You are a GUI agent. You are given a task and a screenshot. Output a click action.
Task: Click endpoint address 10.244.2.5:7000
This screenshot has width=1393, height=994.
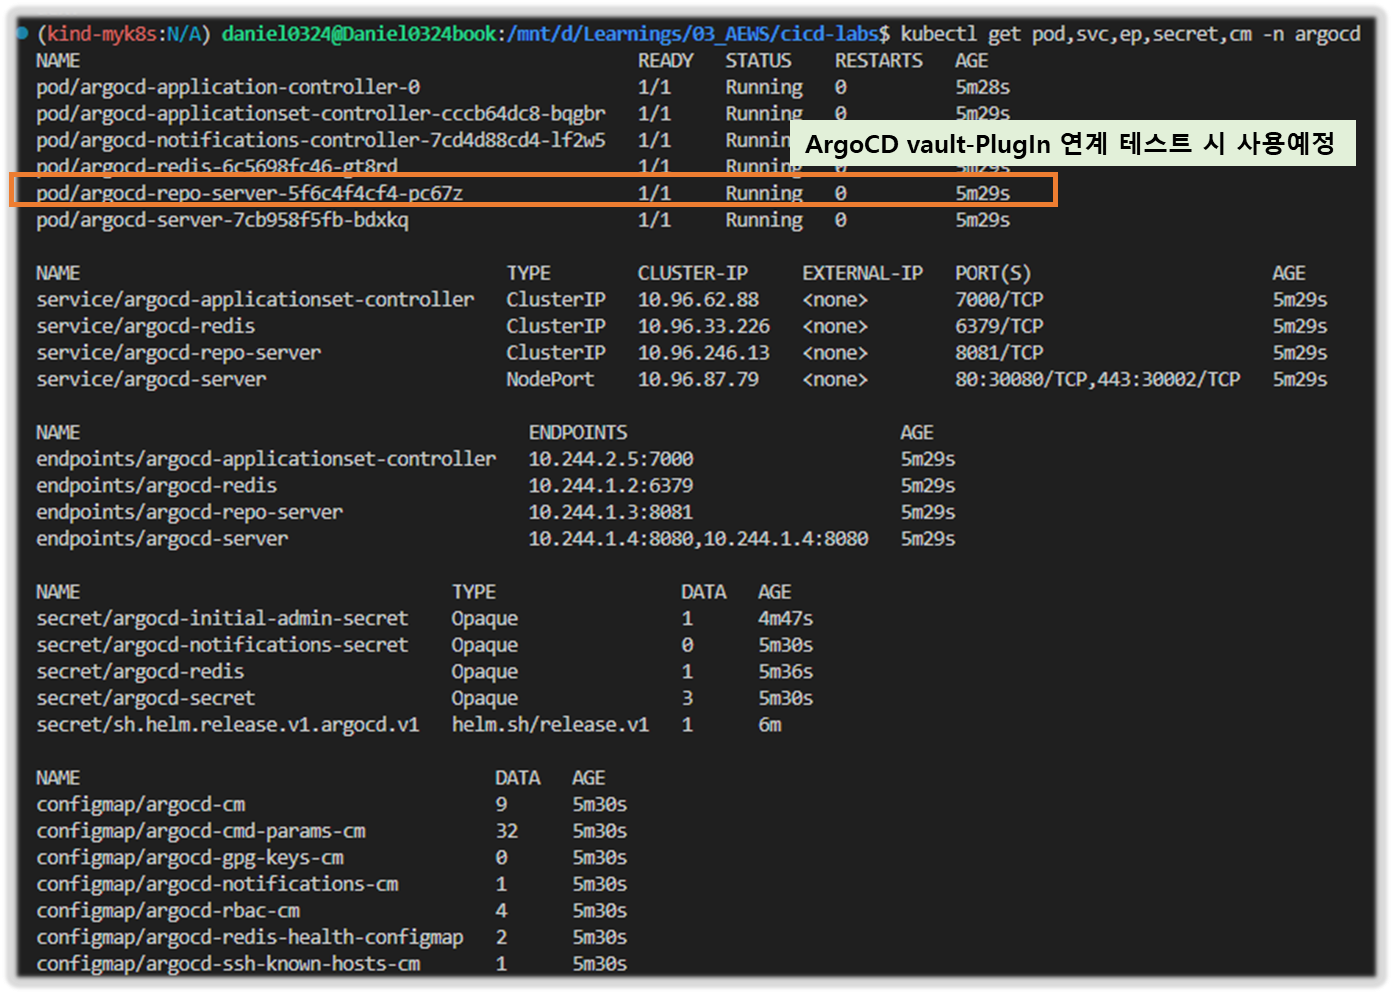[611, 459]
